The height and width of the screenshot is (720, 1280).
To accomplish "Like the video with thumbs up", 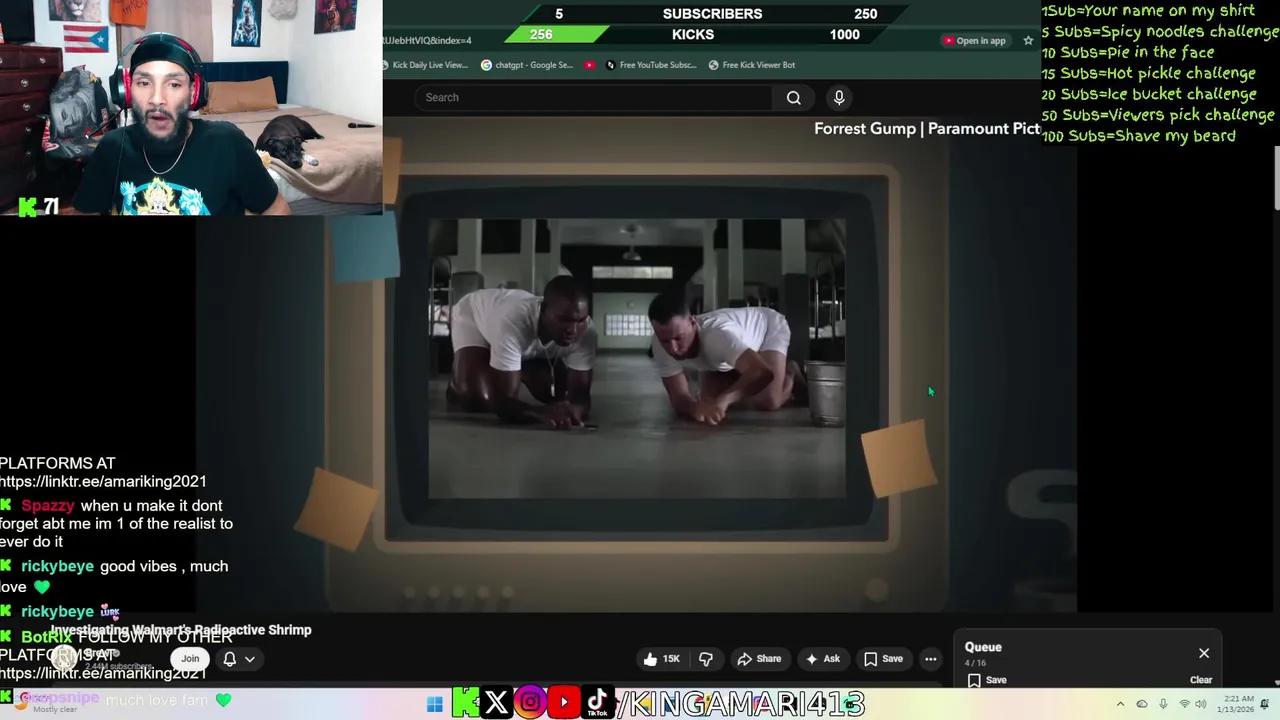I will [x=662, y=659].
